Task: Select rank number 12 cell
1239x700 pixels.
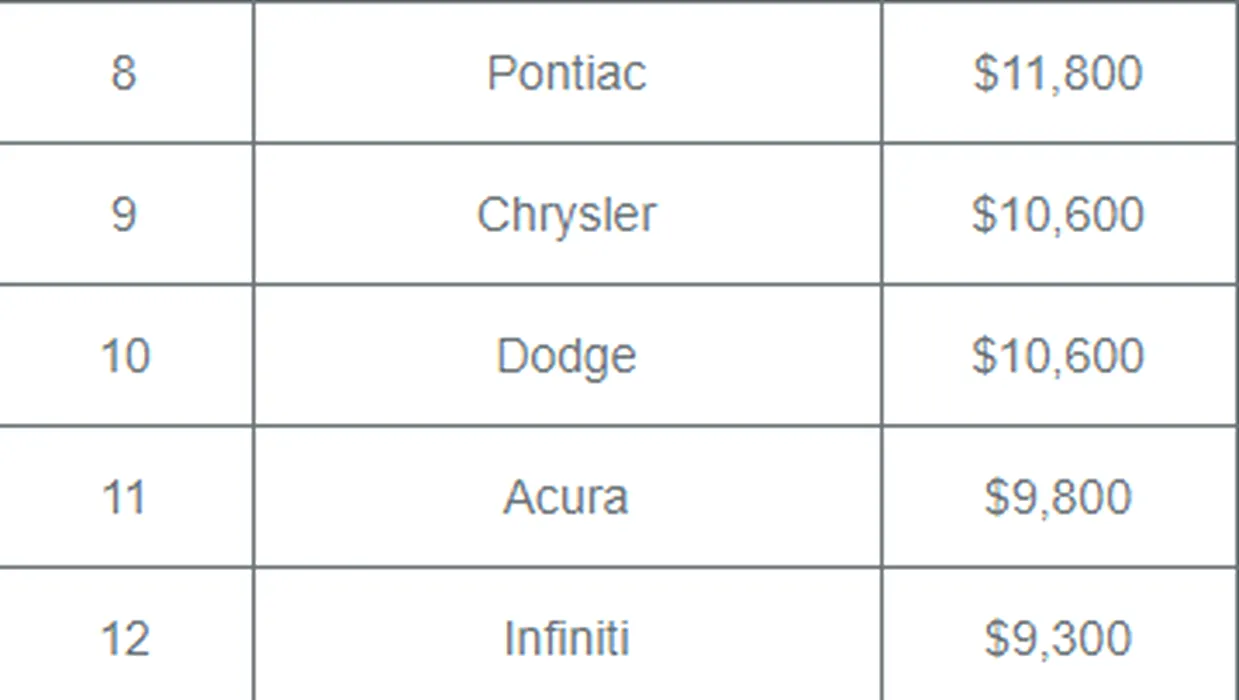Action: click(124, 635)
